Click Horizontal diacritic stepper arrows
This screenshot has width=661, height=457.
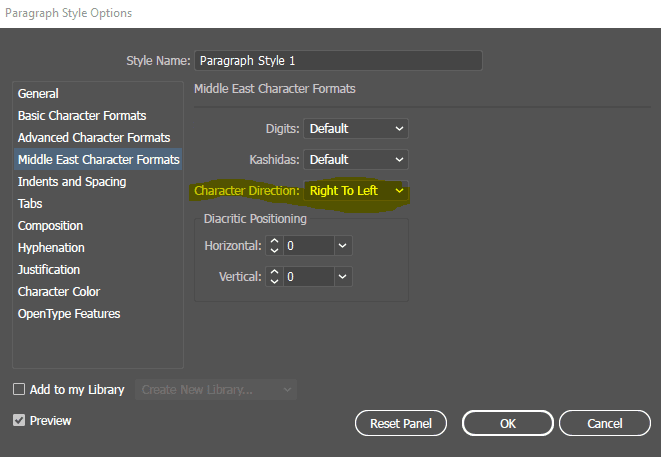[x=275, y=245]
